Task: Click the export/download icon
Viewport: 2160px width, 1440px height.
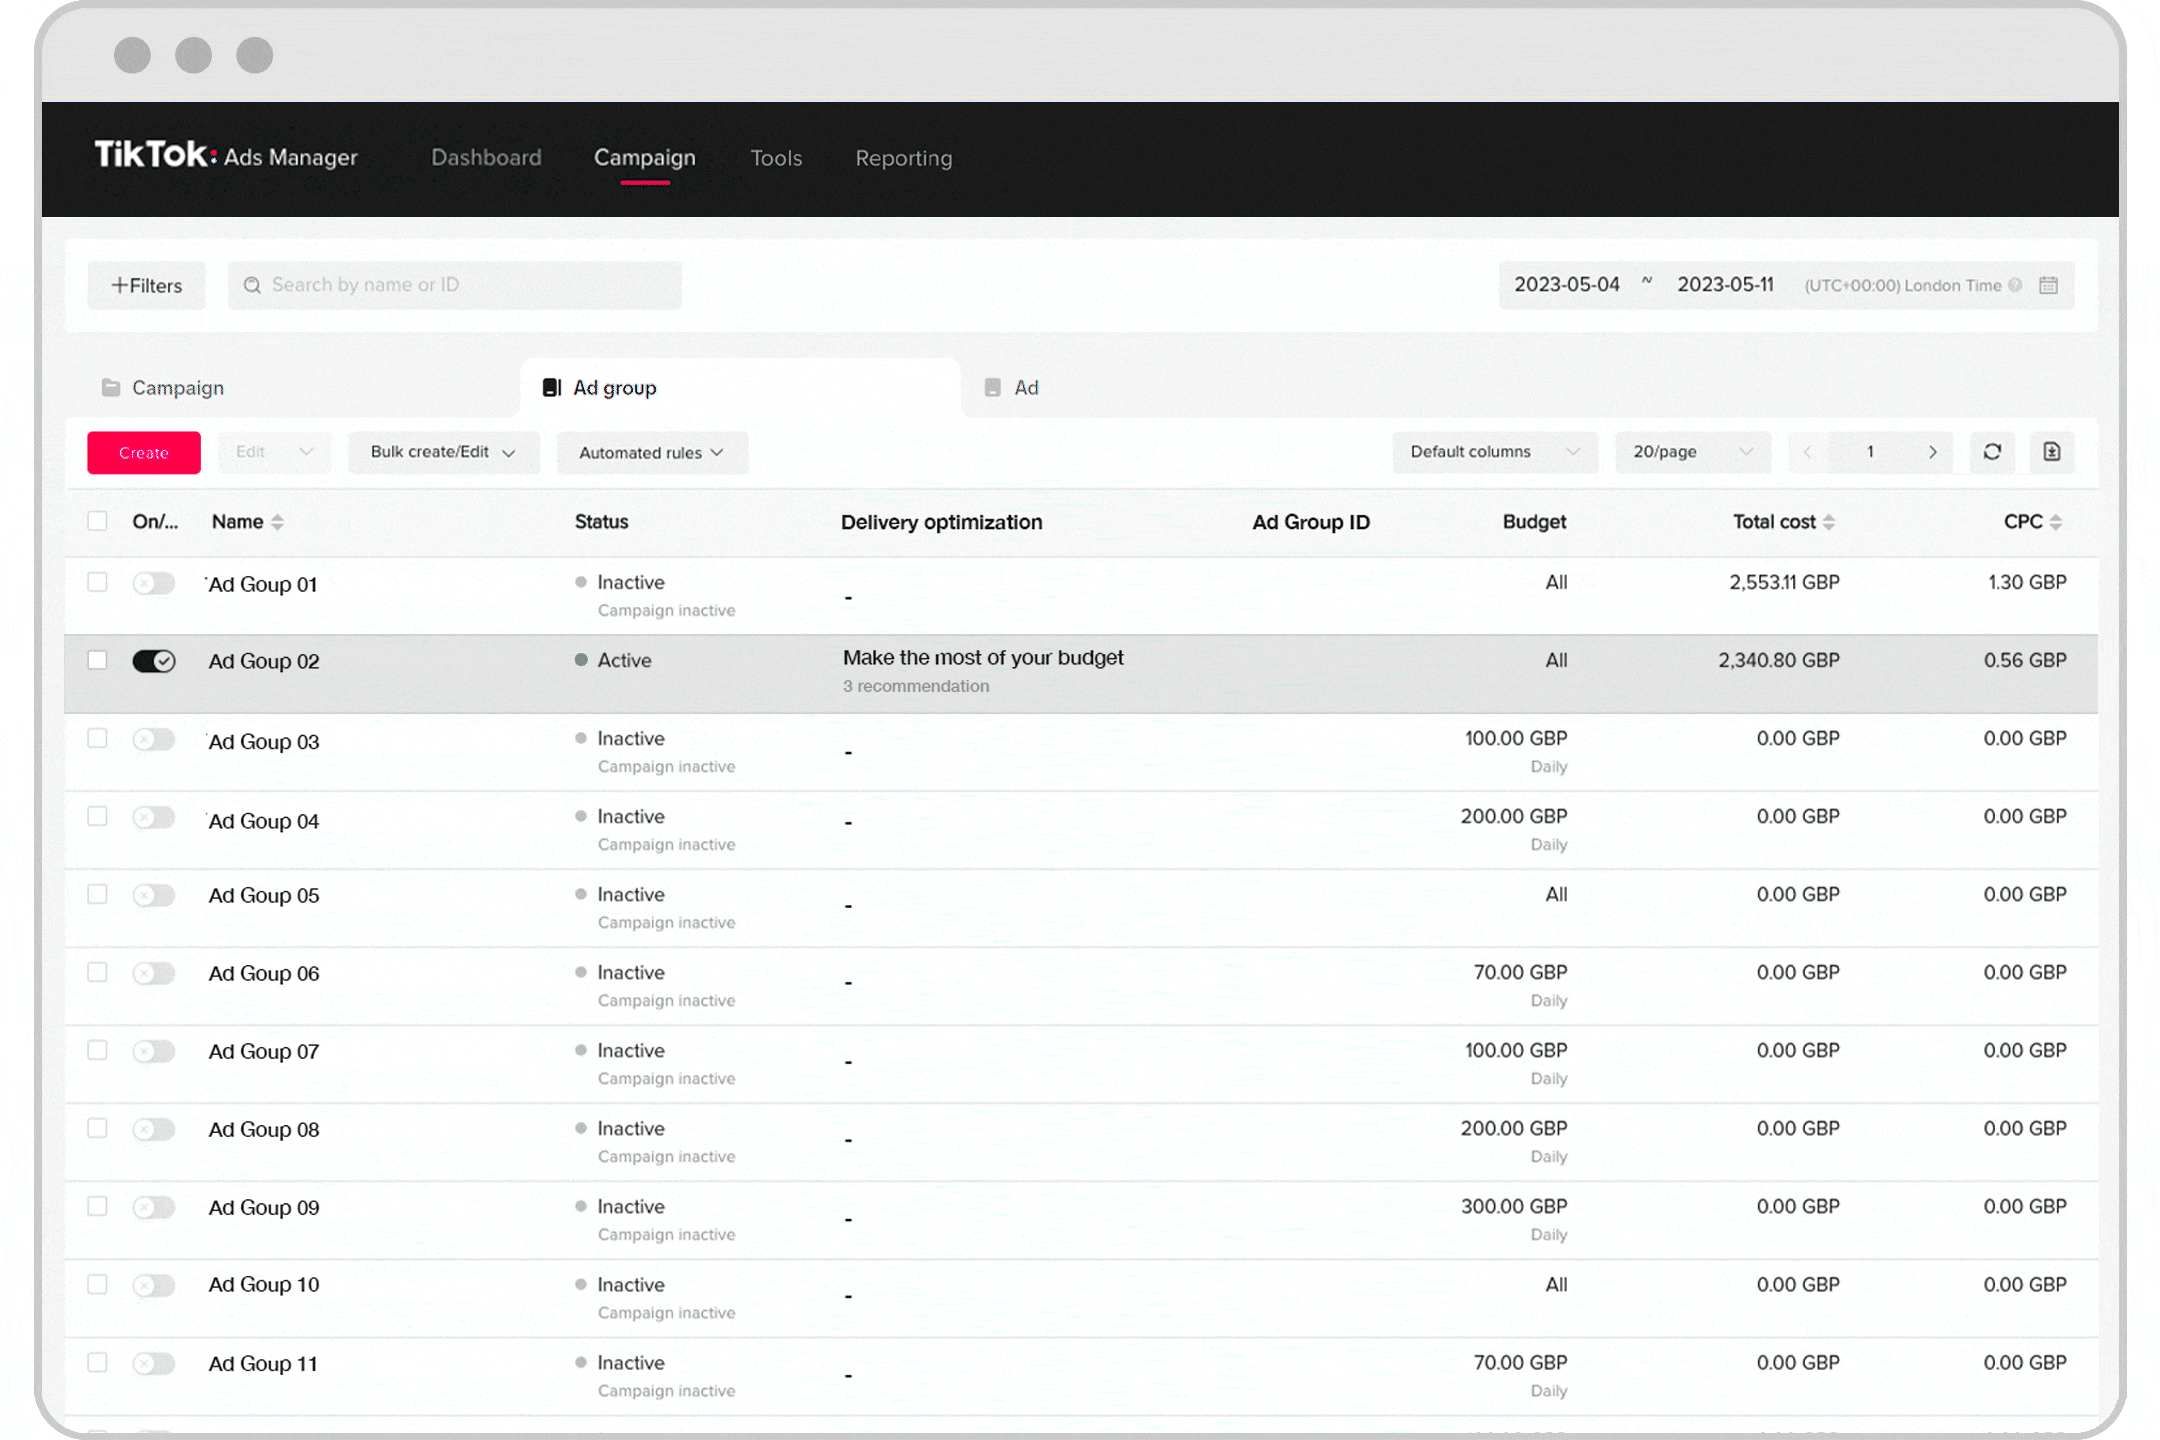Action: (x=2052, y=452)
